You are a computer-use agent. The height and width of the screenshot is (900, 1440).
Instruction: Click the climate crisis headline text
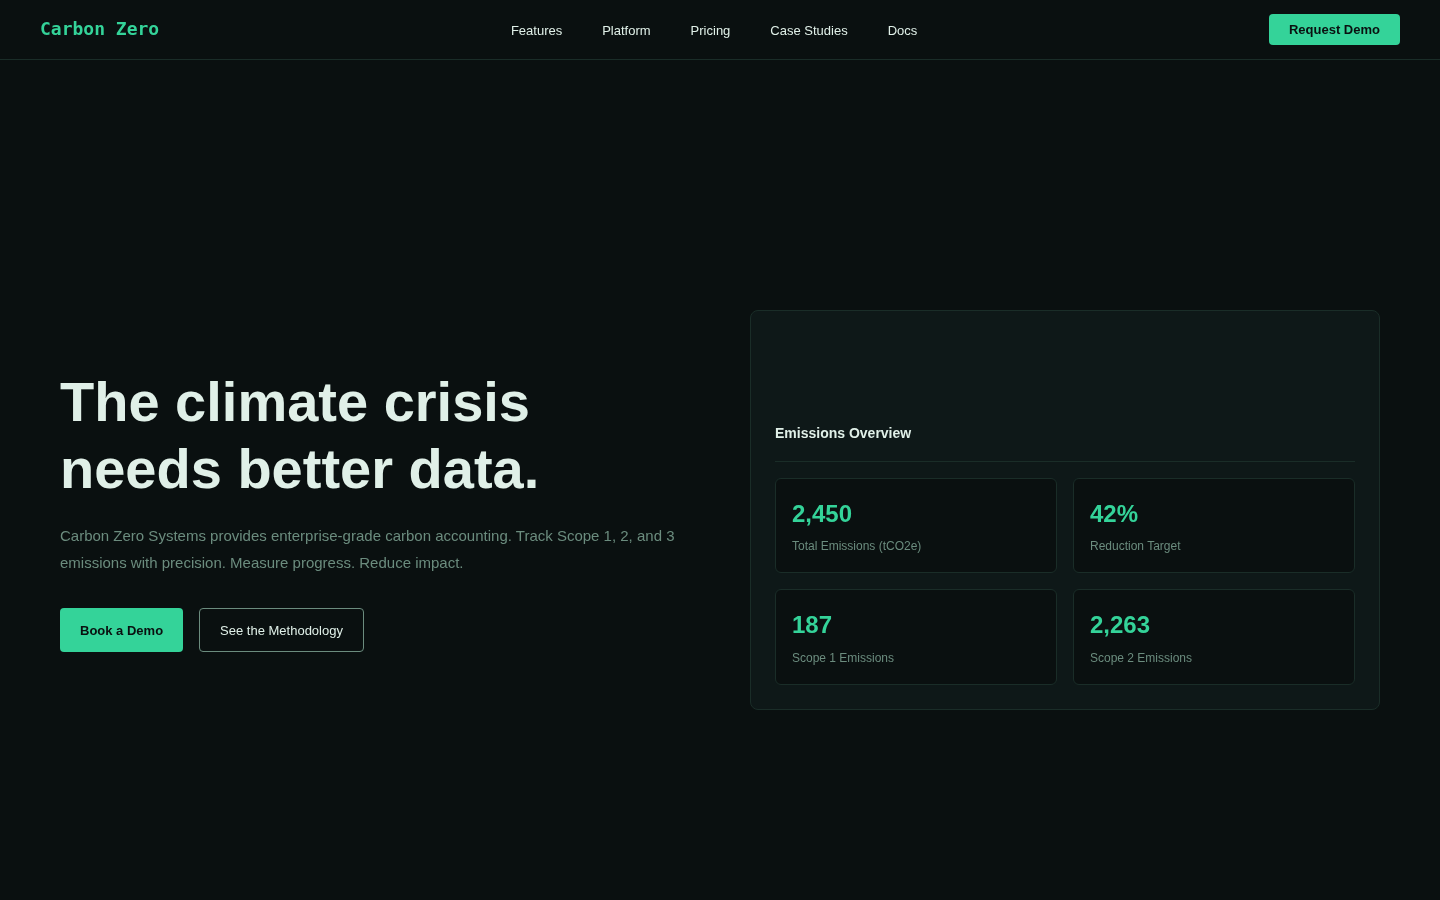click(299, 435)
